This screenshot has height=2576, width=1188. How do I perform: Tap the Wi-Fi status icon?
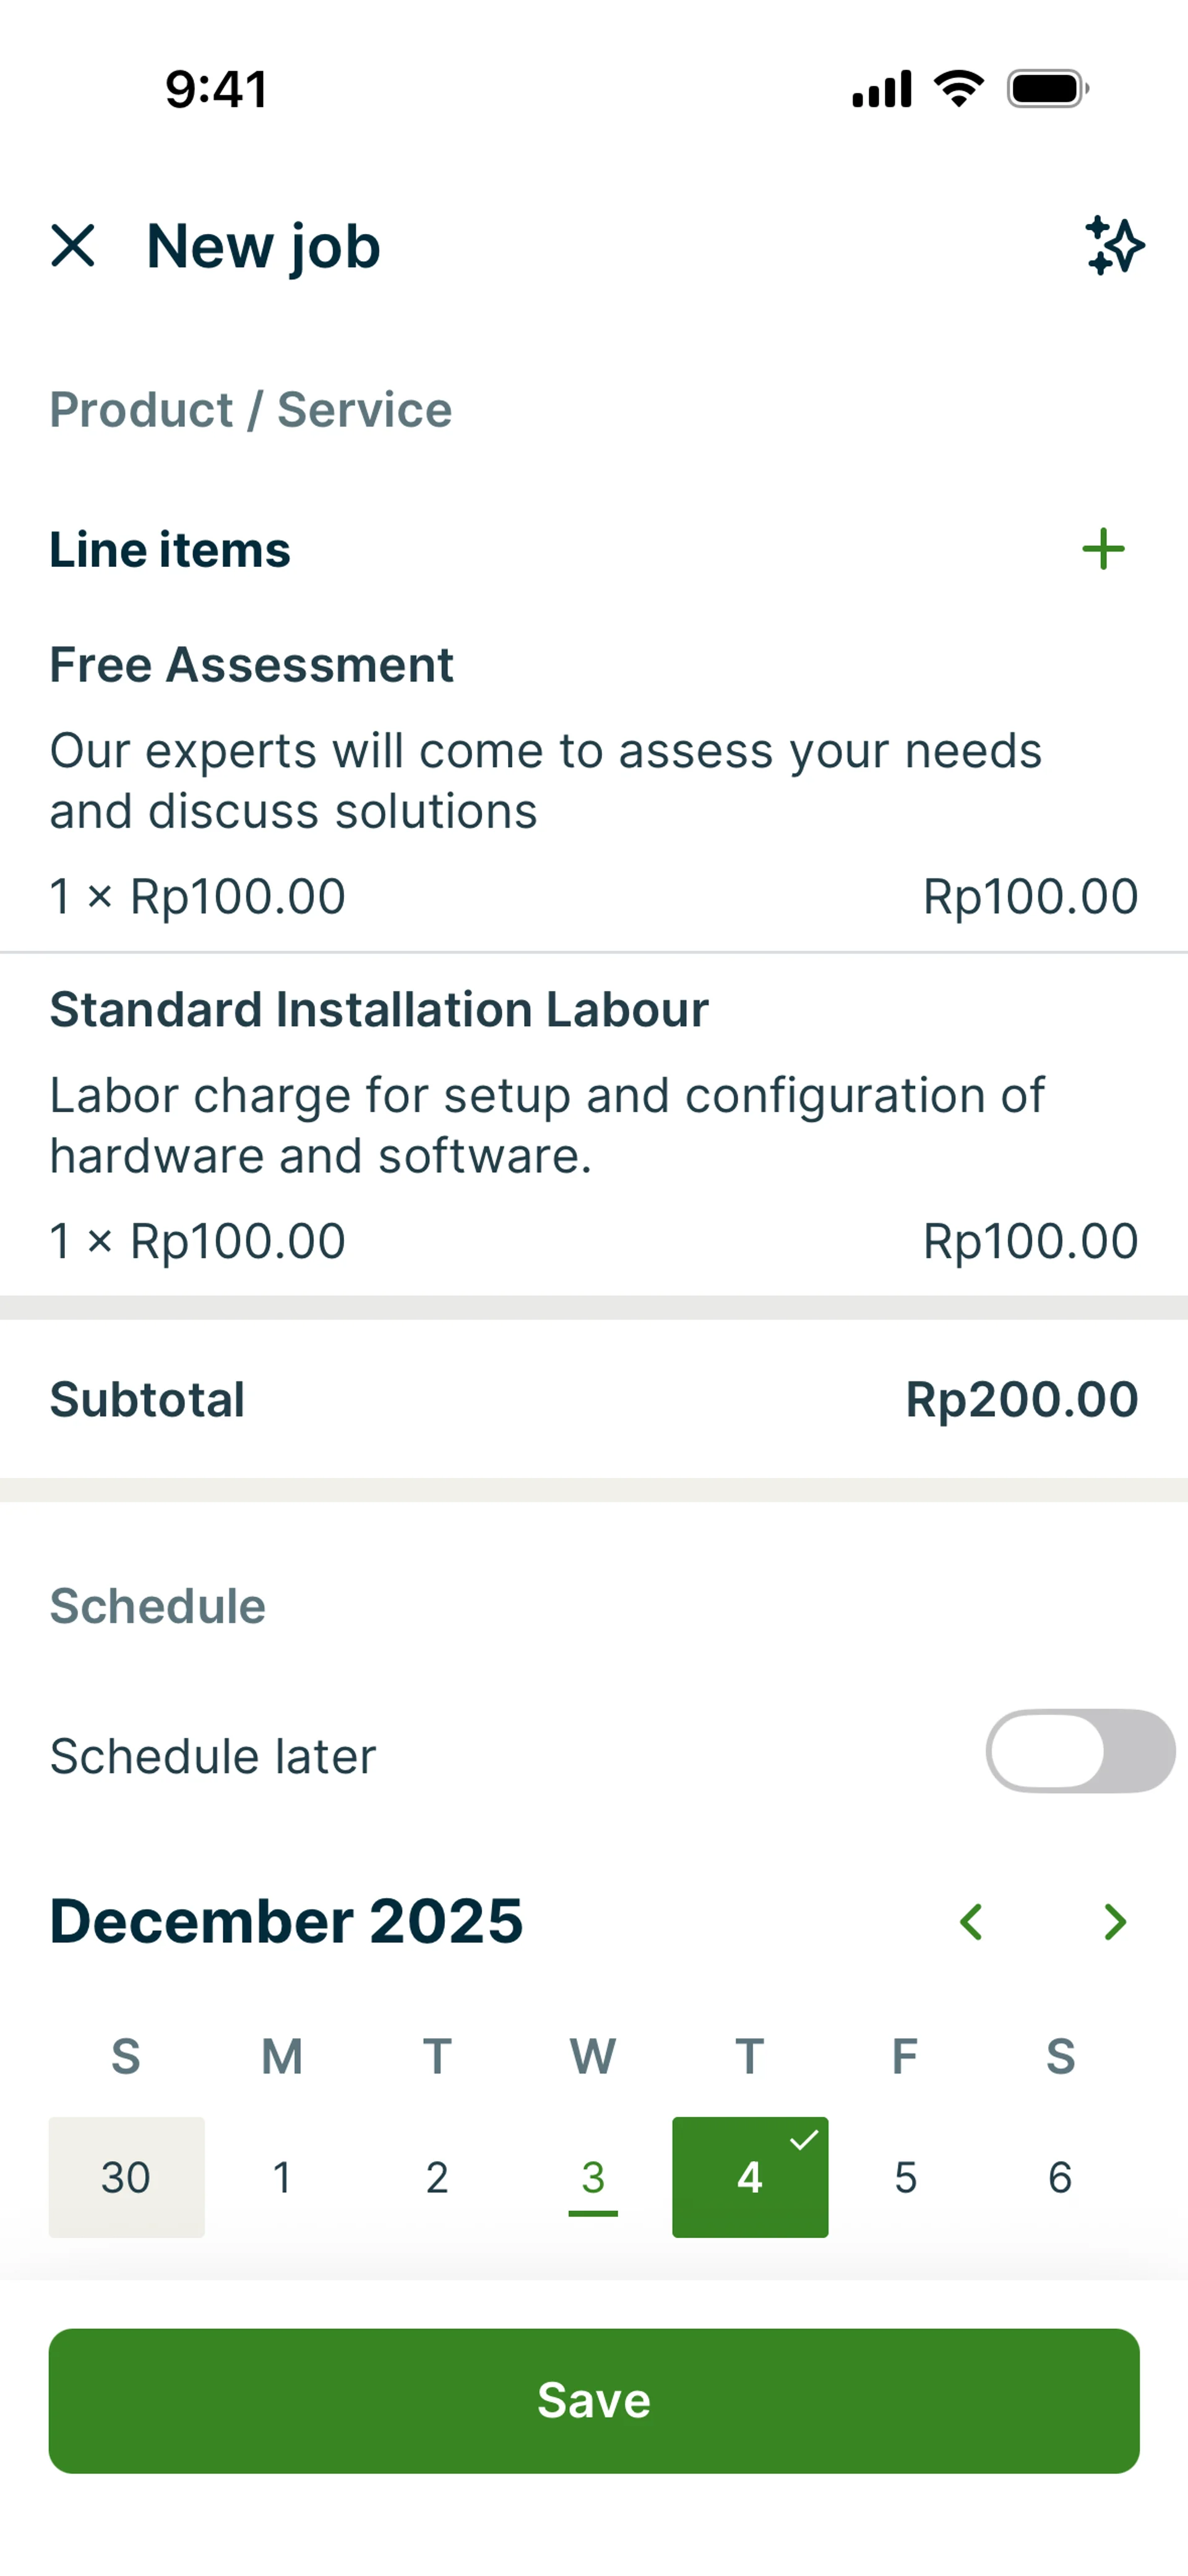pos(958,89)
